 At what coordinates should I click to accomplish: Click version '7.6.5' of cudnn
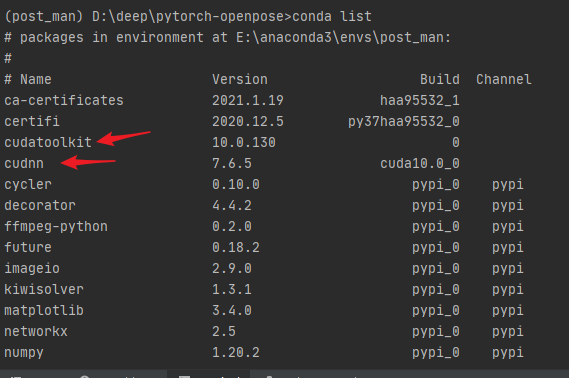pos(232,164)
